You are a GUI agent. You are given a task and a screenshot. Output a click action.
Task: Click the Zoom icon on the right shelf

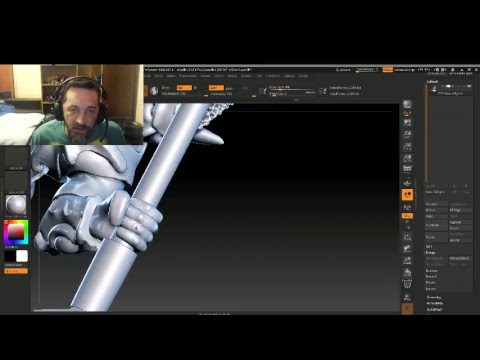point(407,135)
